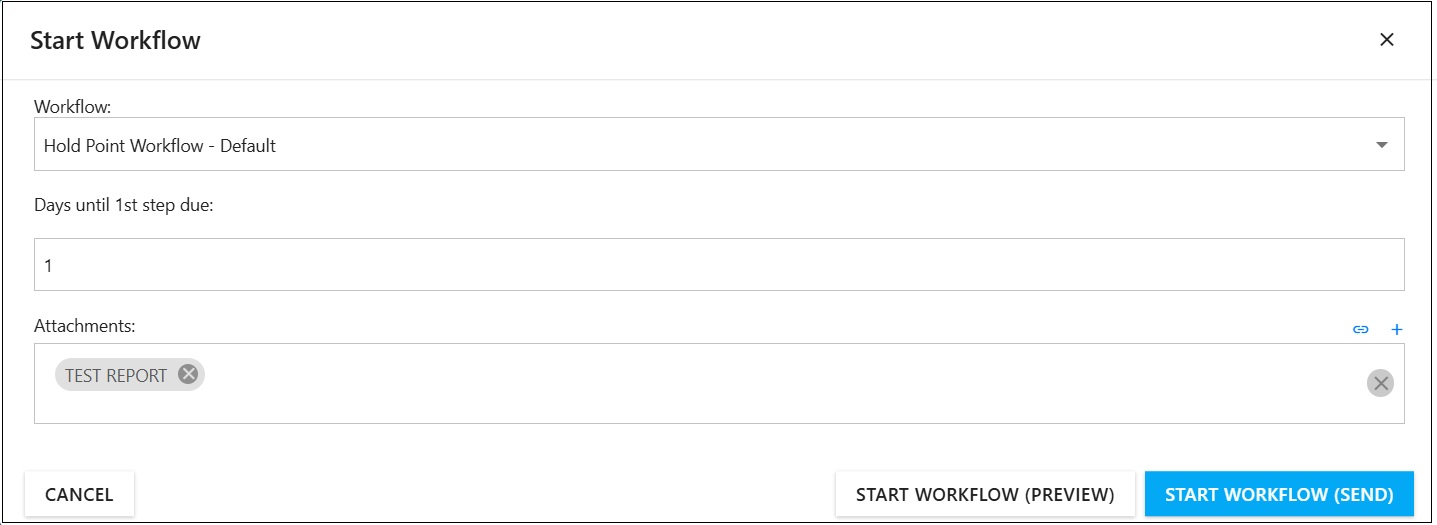
Task: Click the value 1 in the days field
Action: click(x=47, y=265)
